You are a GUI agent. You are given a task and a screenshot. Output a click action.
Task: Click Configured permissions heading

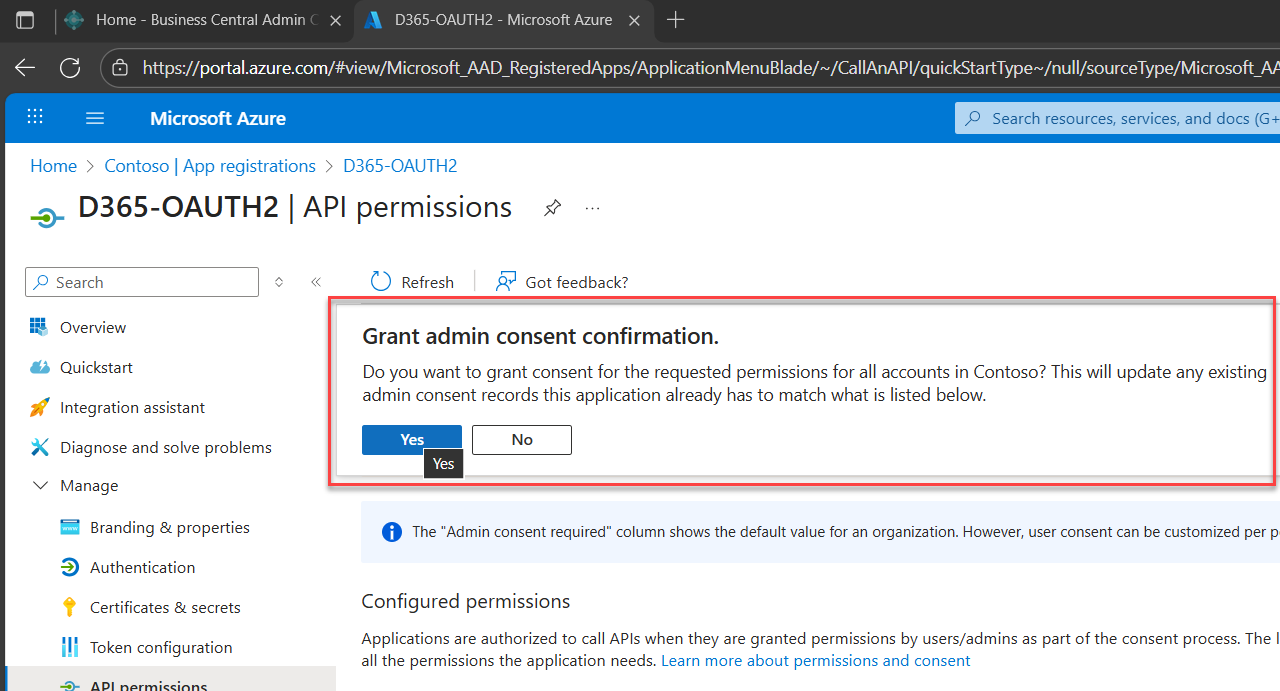click(466, 601)
